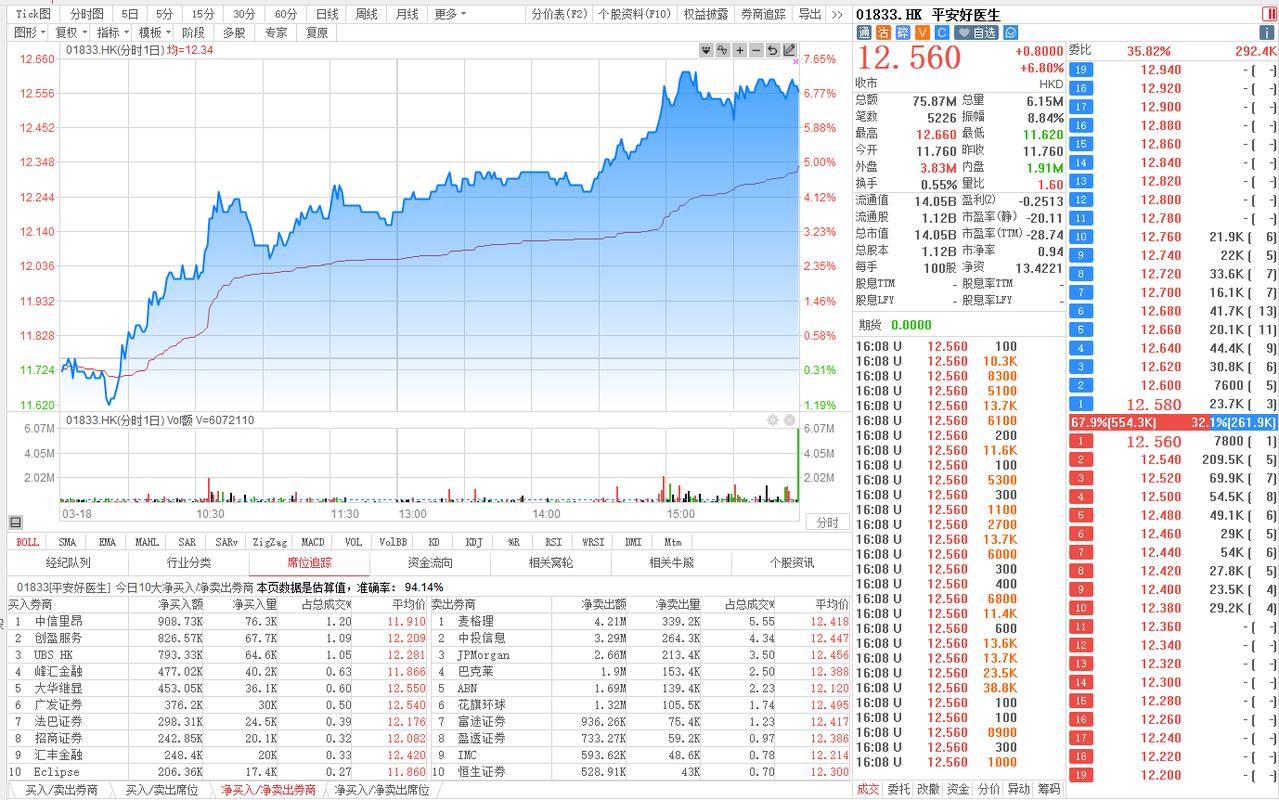Click the chart undo arrow icon
1279x800 pixels.
773,50
